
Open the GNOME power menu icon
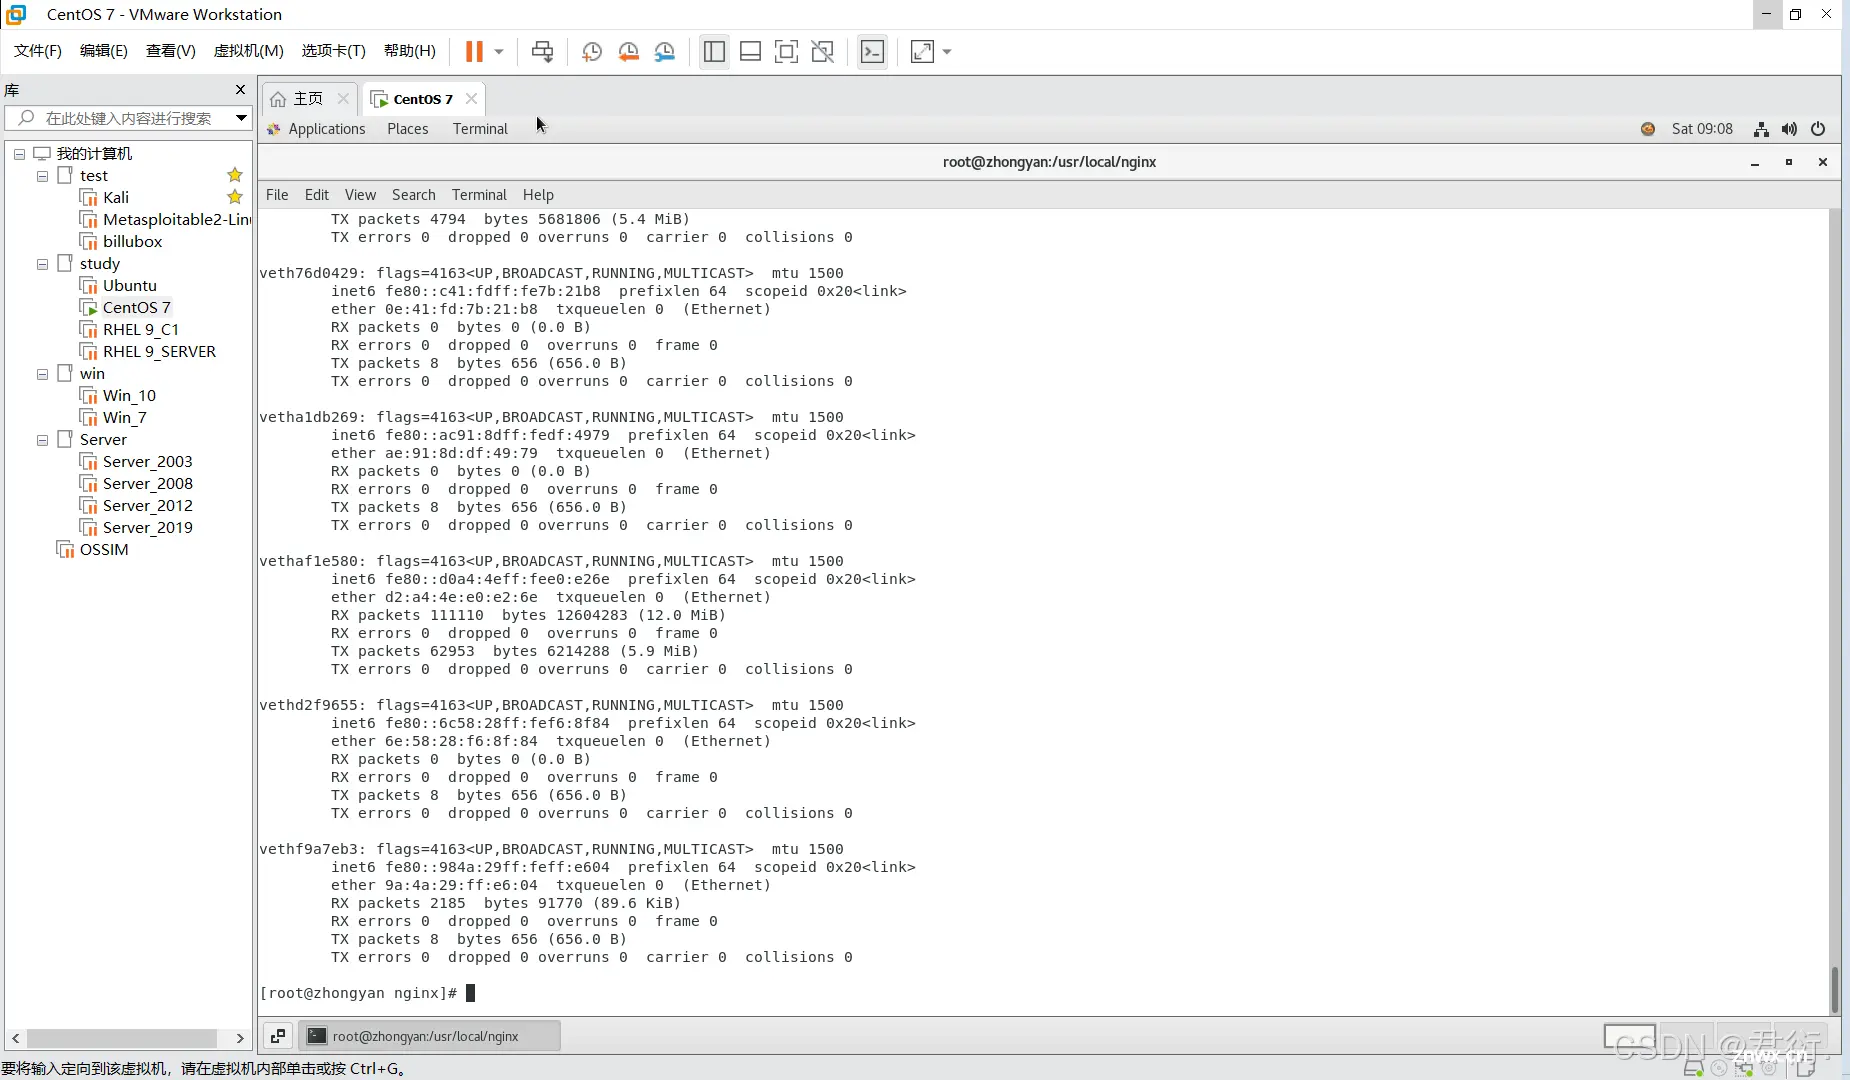click(x=1818, y=128)
